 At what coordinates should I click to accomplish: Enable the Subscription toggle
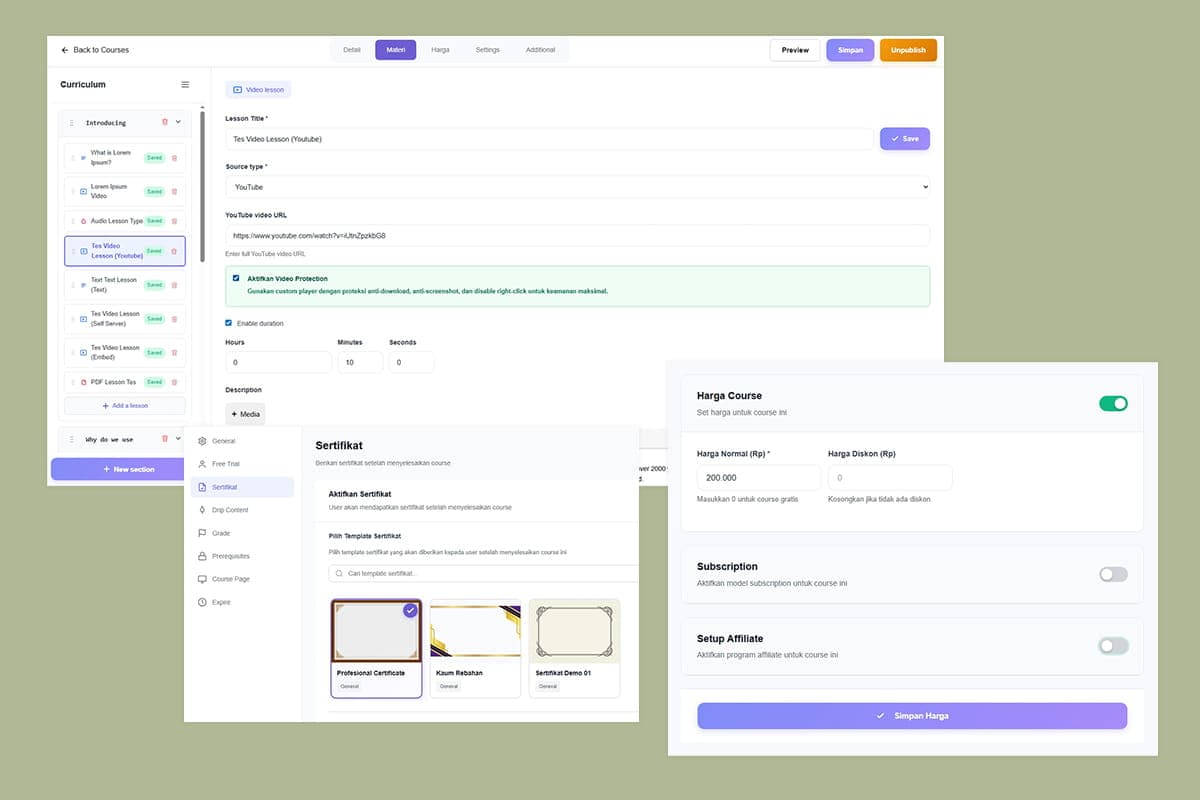coord(1113,574)
